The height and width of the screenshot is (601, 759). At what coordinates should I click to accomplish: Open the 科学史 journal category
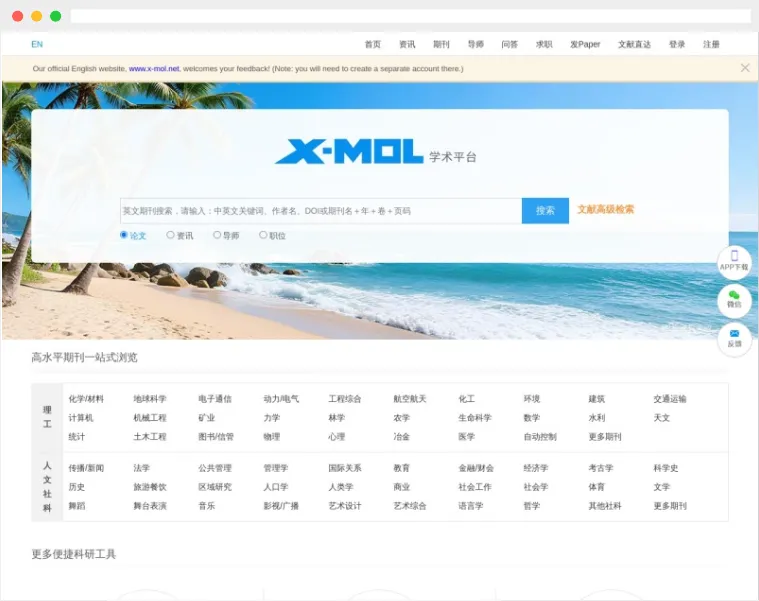[x=666, y=468]
